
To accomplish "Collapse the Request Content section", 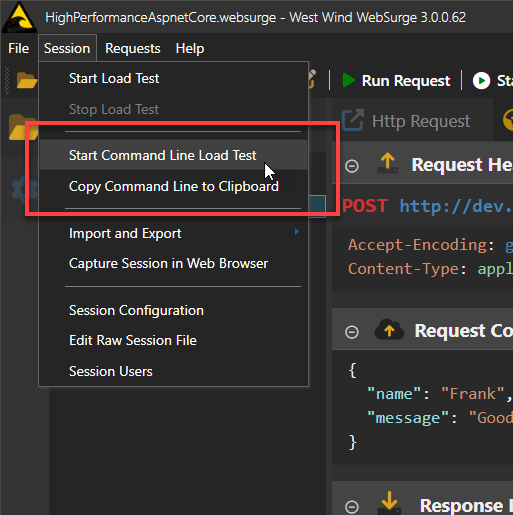I will [352, 332].
